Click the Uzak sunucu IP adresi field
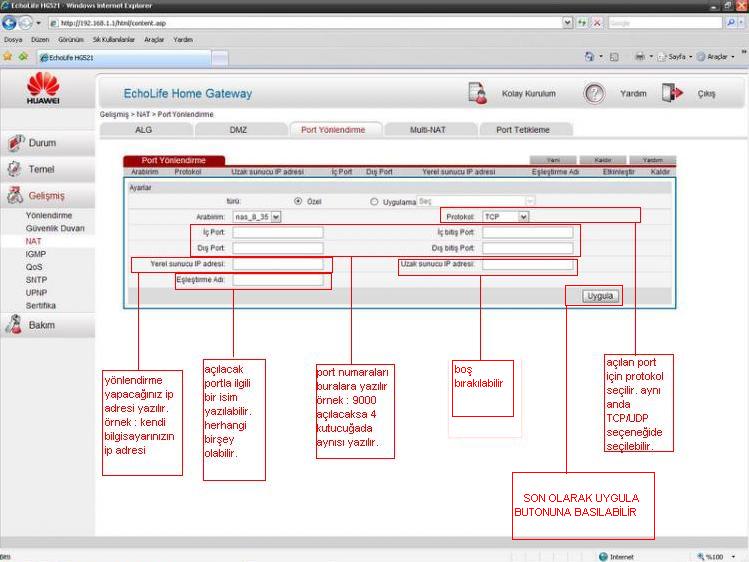This screenshot has height=562, width=749. (x=527, y=264)
